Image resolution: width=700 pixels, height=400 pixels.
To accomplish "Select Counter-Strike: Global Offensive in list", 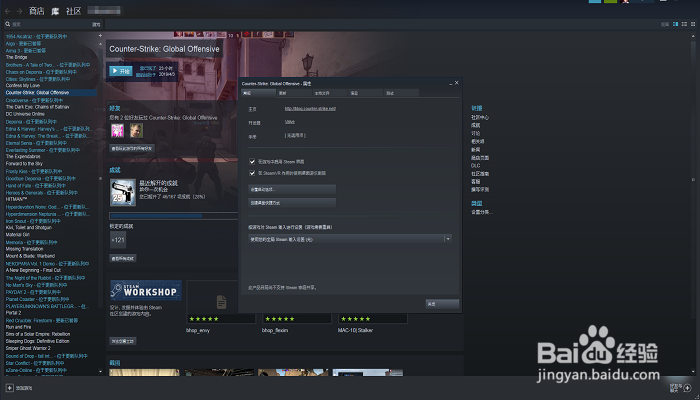I will 51,92.
